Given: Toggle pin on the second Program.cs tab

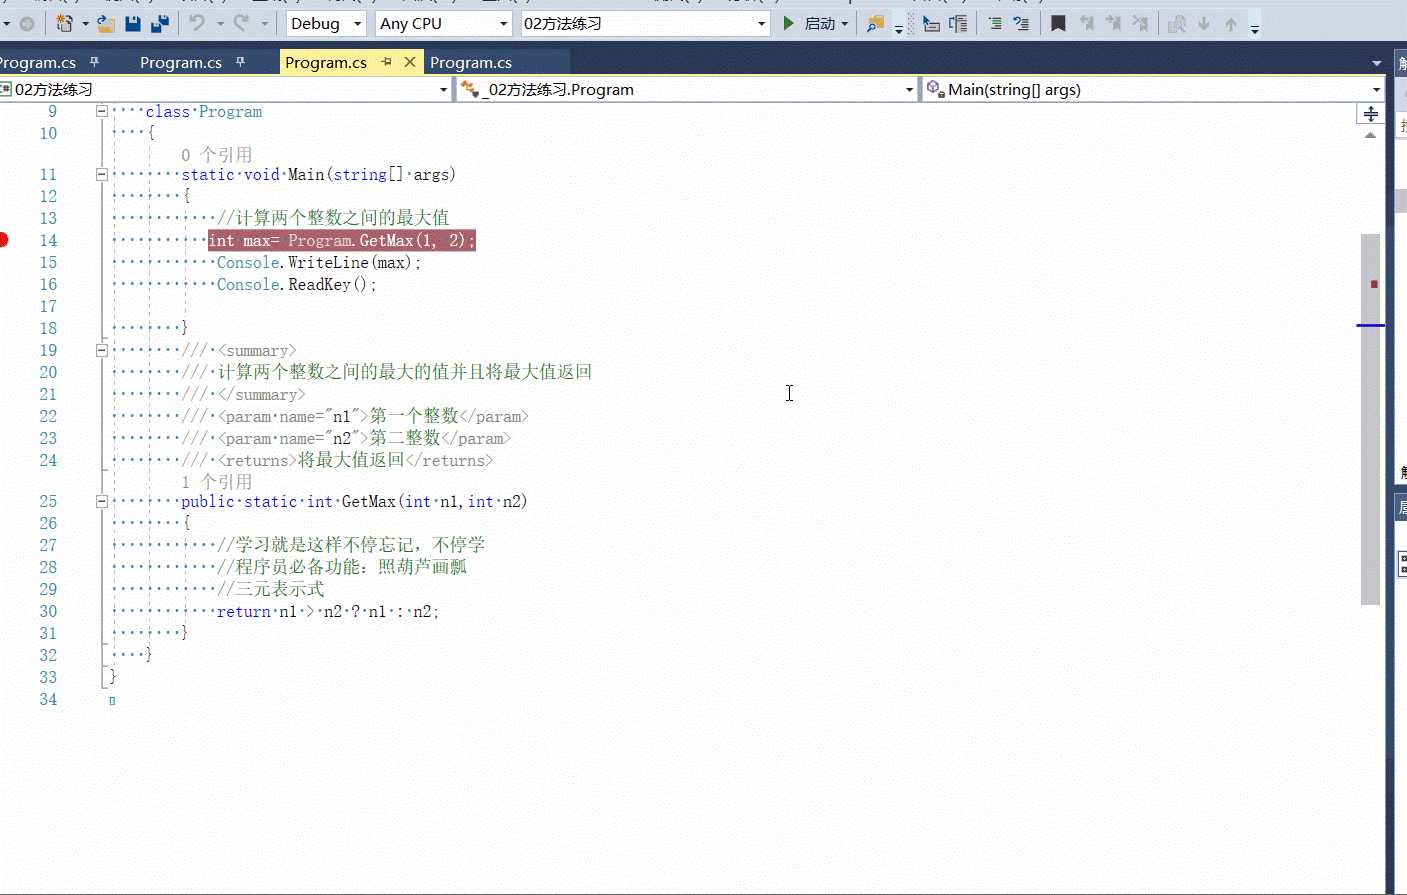Looking at the screenshot, I should pyautogui.click(x=240, y=62).
